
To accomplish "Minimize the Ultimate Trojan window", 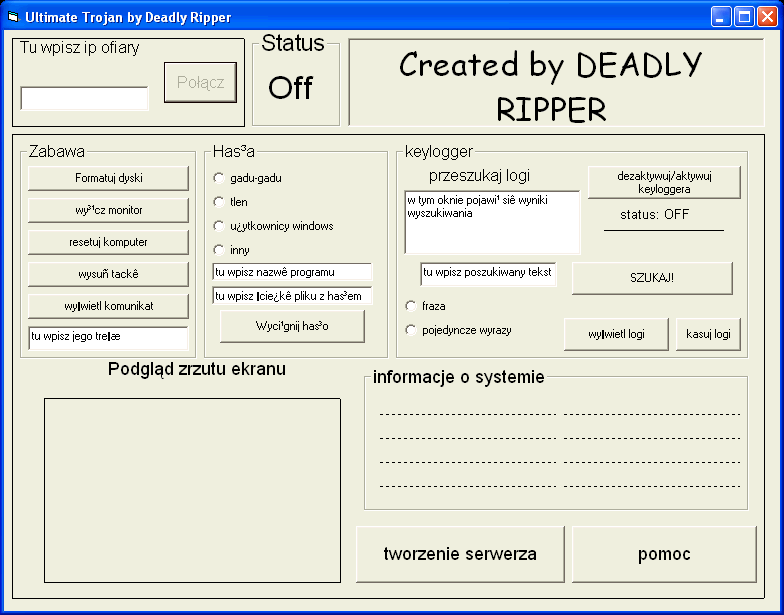I will pyautogui.click(x=721, y=17).
